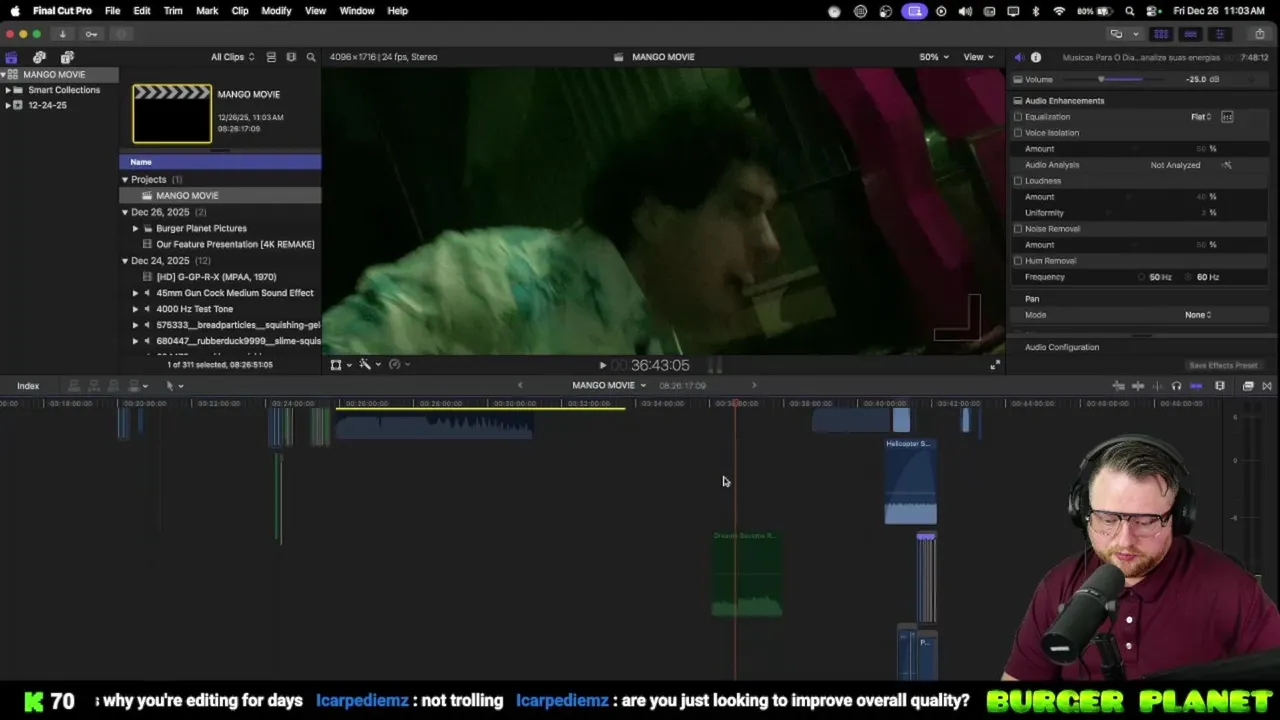
Task: Toggle the browser panel visibility button
Action: [x=1161, y=34]
